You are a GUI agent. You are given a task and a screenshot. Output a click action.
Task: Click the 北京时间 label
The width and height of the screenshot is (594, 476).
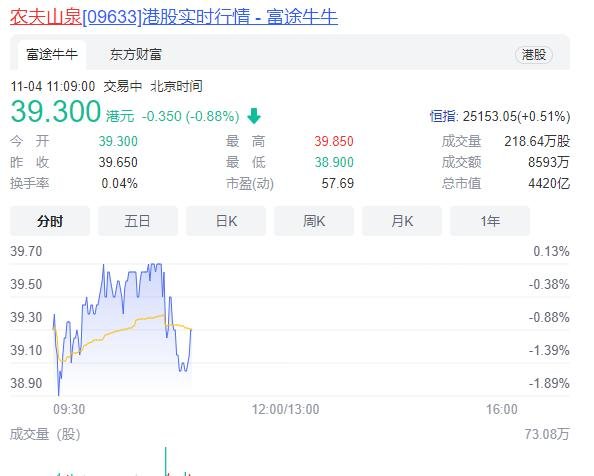[x=176, y=86]
